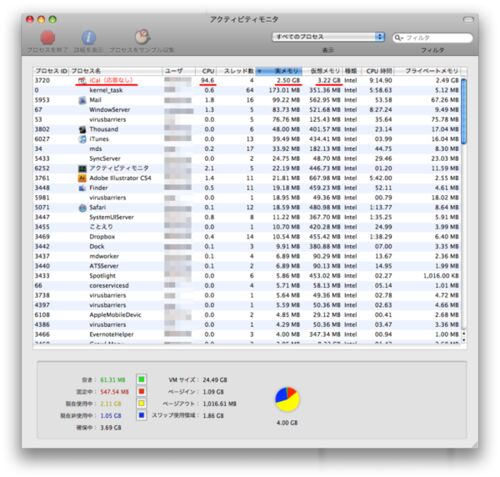Select the Activity Monitor icon in the list
The height and width of the screenshot is (477, 500).
tap(82, 168)
